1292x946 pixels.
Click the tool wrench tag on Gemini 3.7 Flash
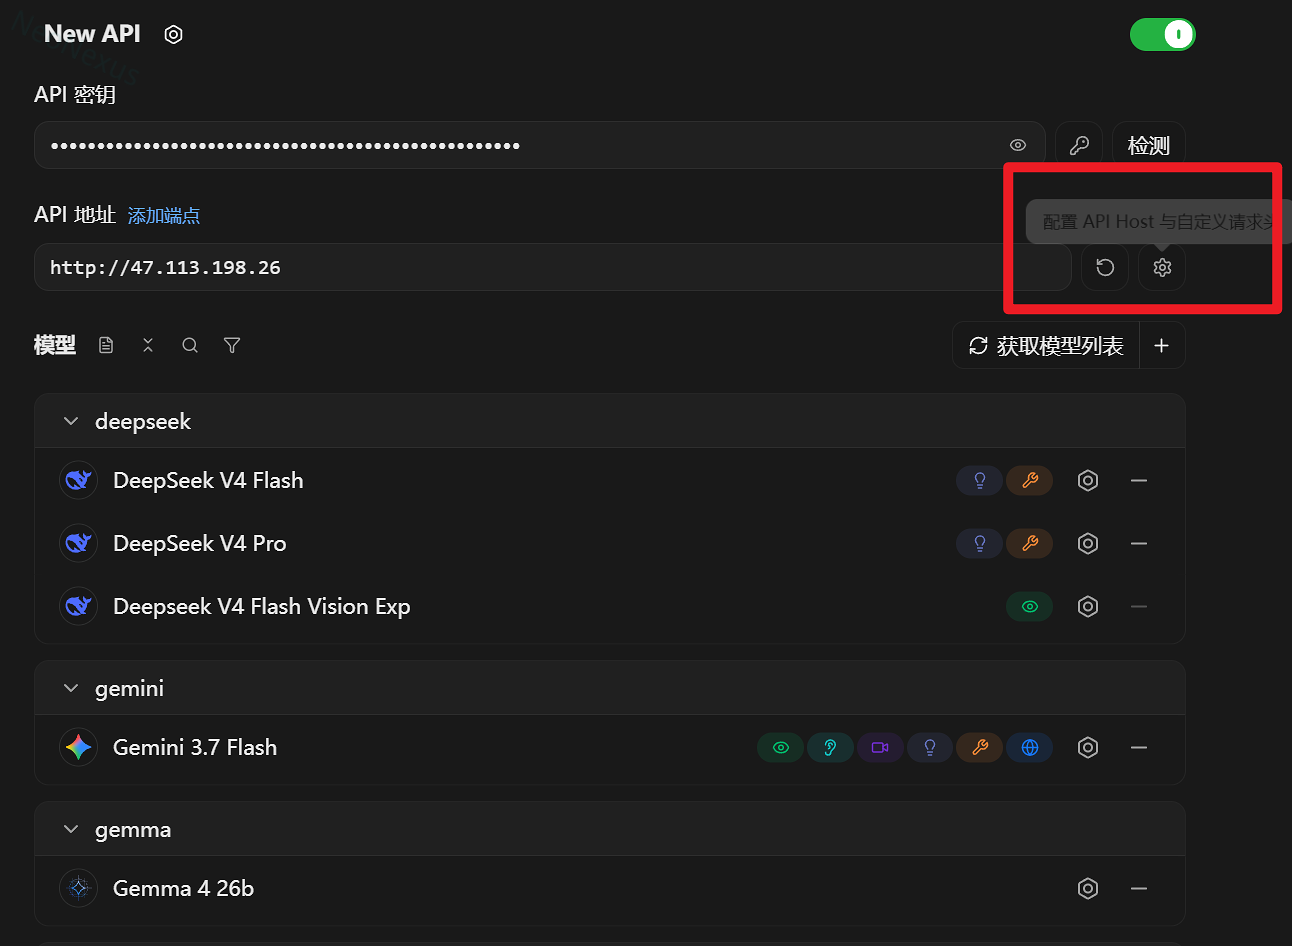980,747
